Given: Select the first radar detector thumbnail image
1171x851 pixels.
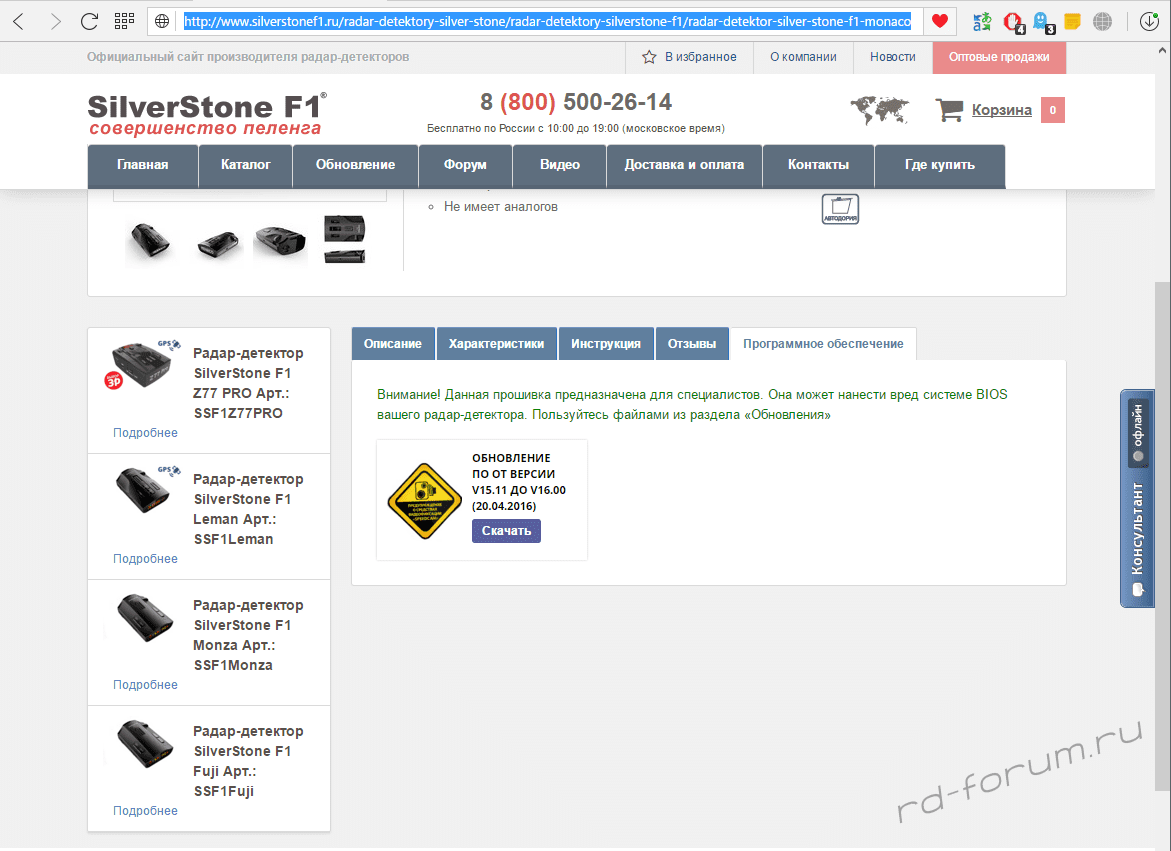Looking at the screenshot, I should pyautogui.click(x=151, y=241).
